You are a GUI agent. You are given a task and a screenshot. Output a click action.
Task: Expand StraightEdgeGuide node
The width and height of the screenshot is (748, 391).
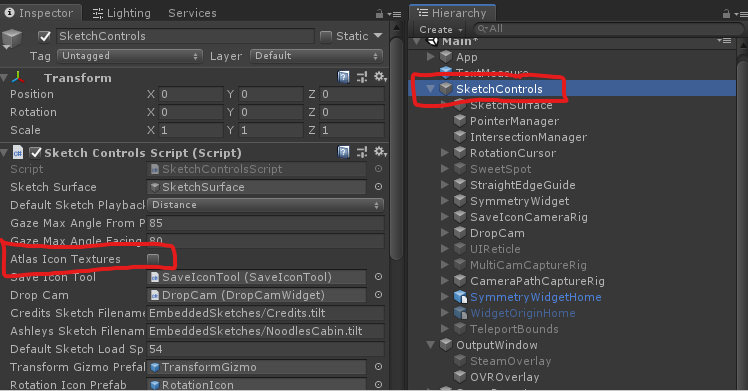click(445, 185)
